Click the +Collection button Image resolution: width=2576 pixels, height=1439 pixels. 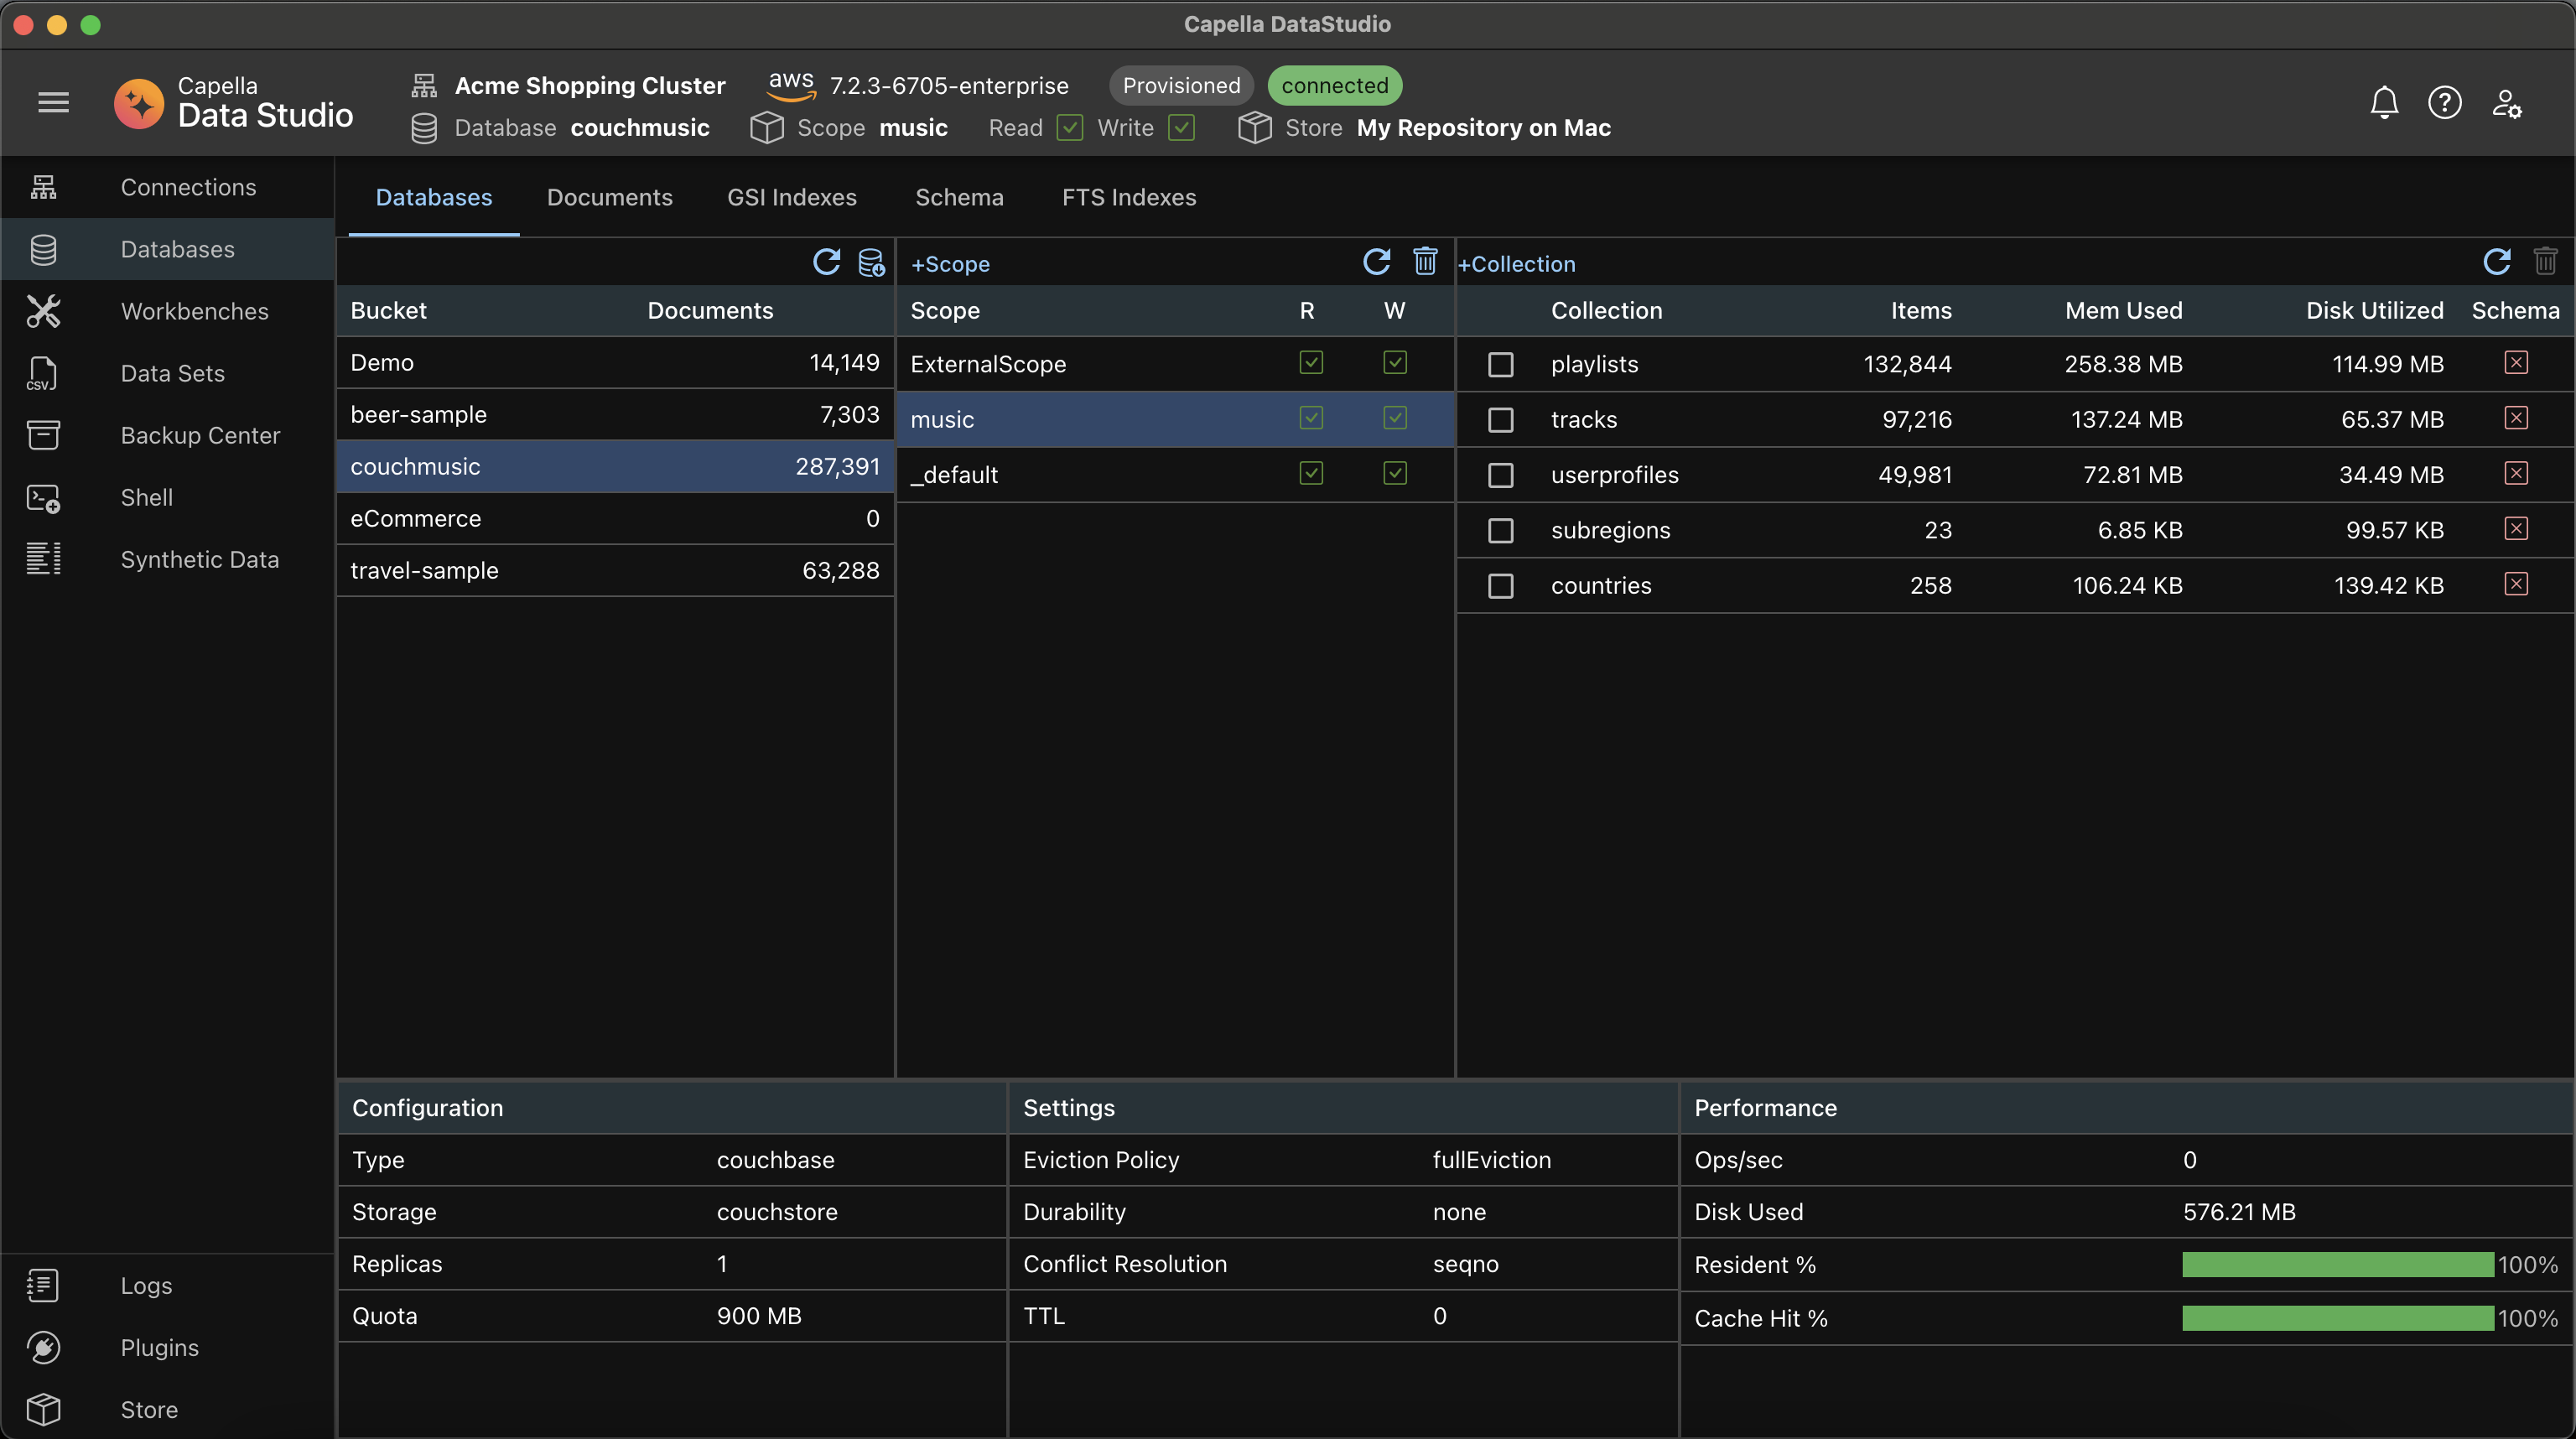[x=1516, y=264]
